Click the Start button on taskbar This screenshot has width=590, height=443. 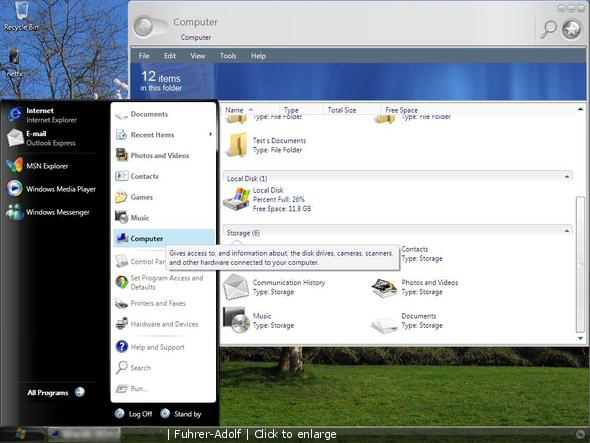pyautogui.click(x=21, y=434)
